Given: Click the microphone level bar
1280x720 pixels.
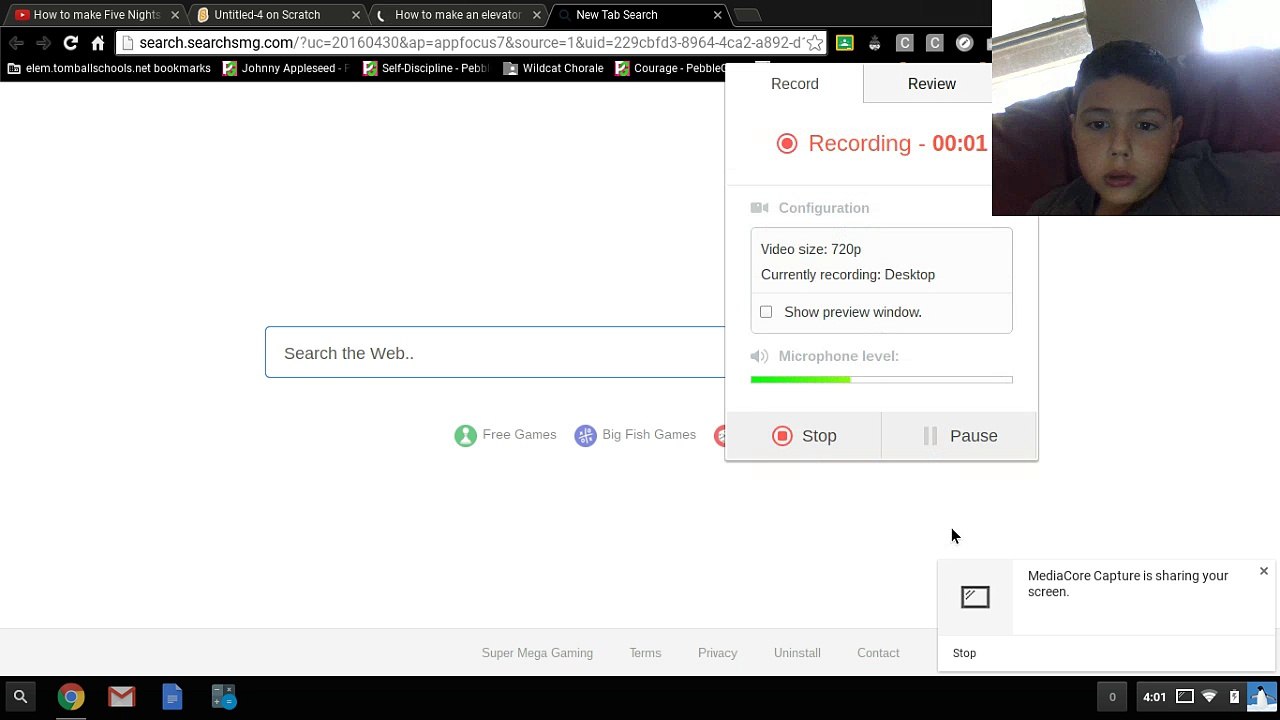Looking at the screenshot, I should pyautogui.click(x=881, y=380).
